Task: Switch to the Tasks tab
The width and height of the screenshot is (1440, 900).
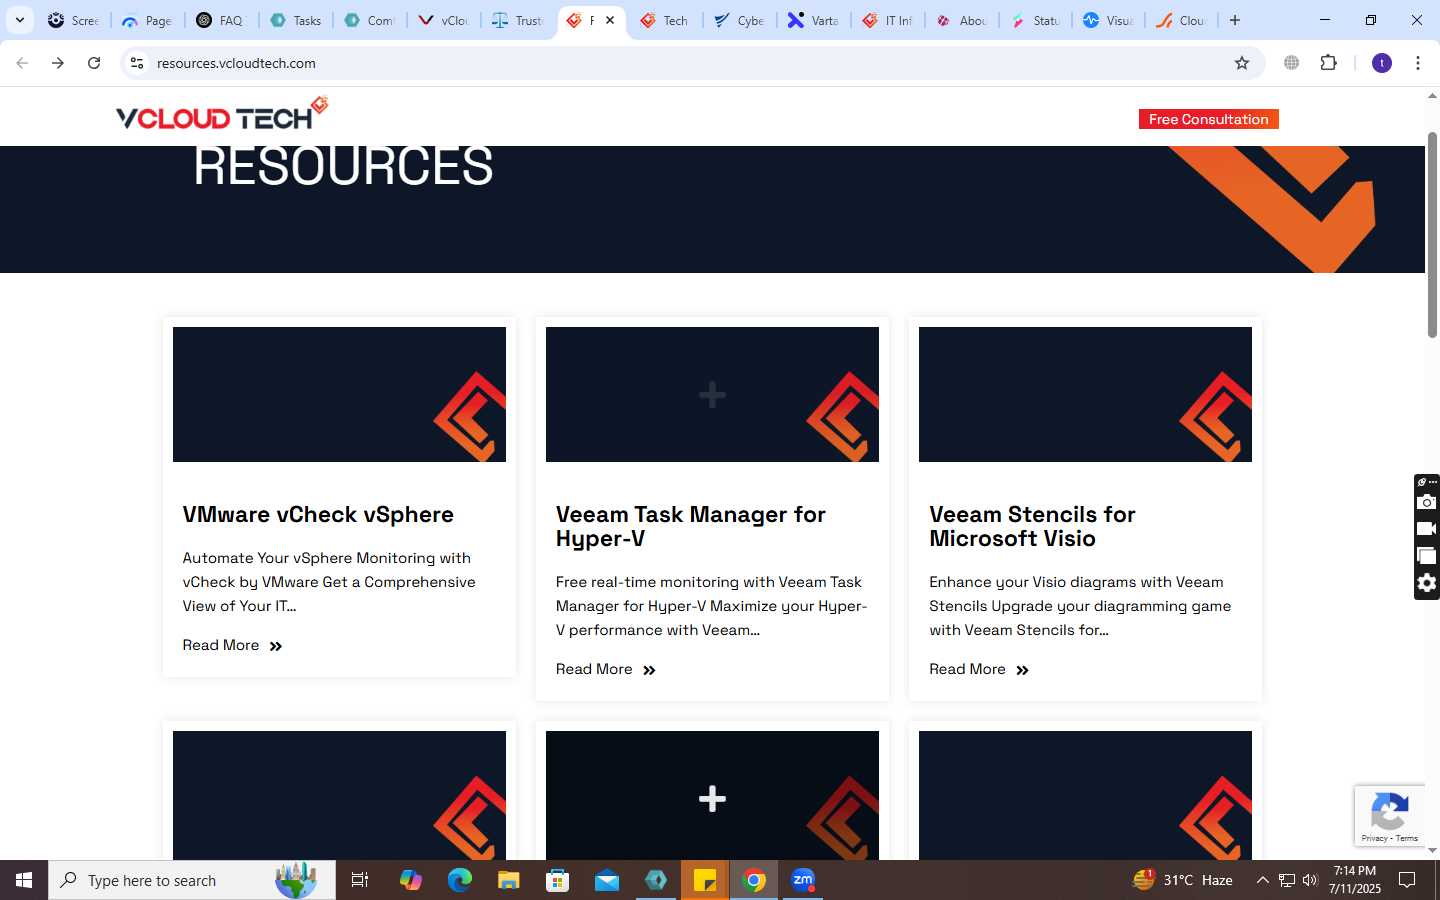Action: coord(296,20)
